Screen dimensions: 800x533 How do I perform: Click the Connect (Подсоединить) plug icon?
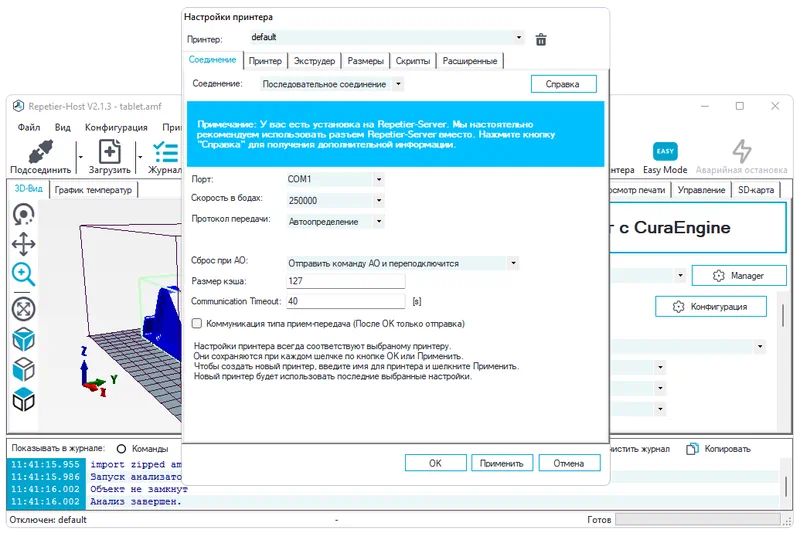click(x=41, y=152)
